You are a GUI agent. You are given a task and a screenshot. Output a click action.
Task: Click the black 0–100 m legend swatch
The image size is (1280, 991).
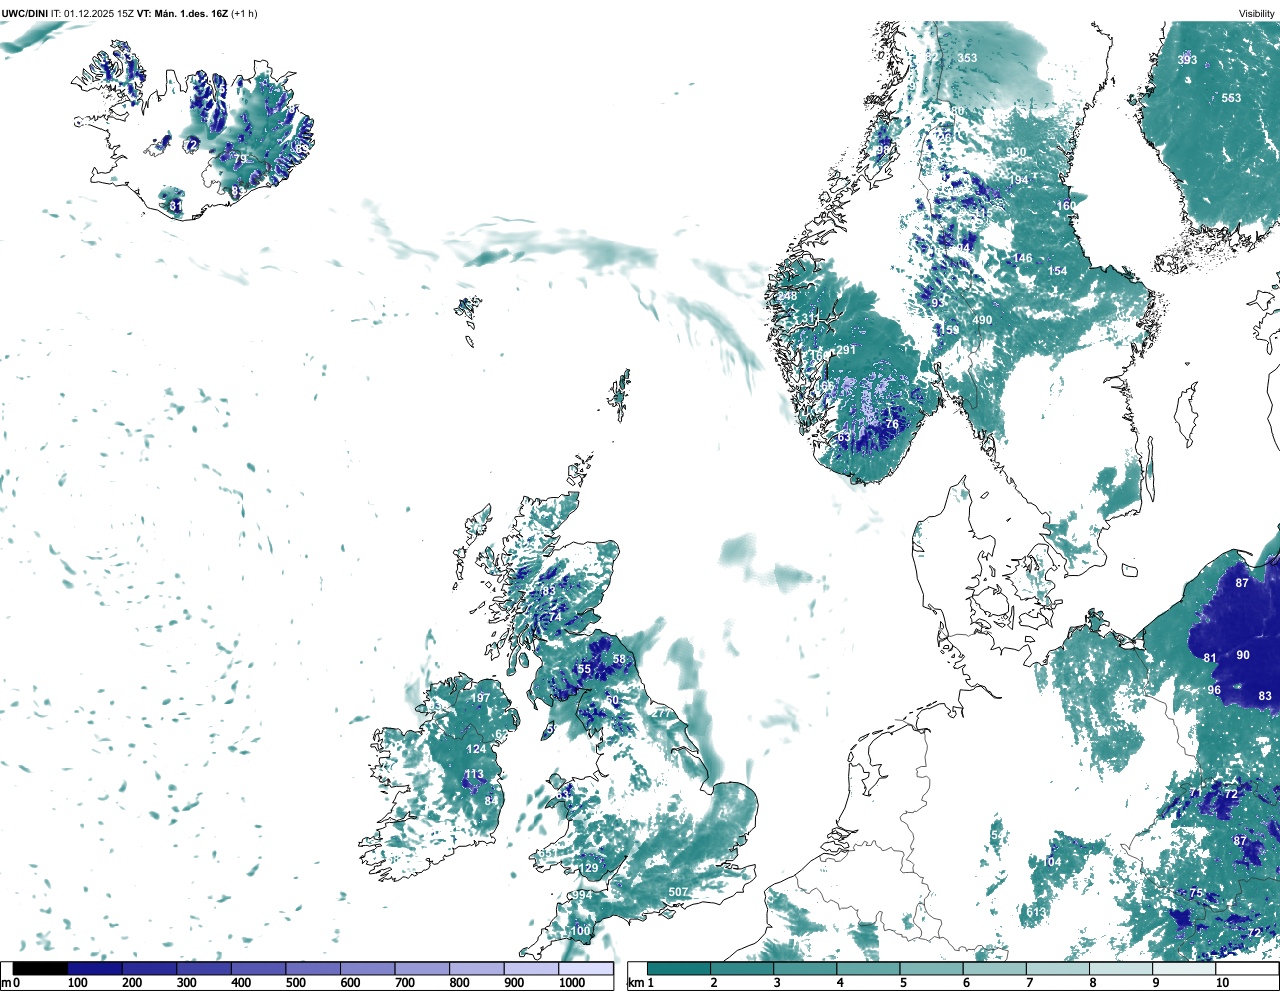(41, 969)
